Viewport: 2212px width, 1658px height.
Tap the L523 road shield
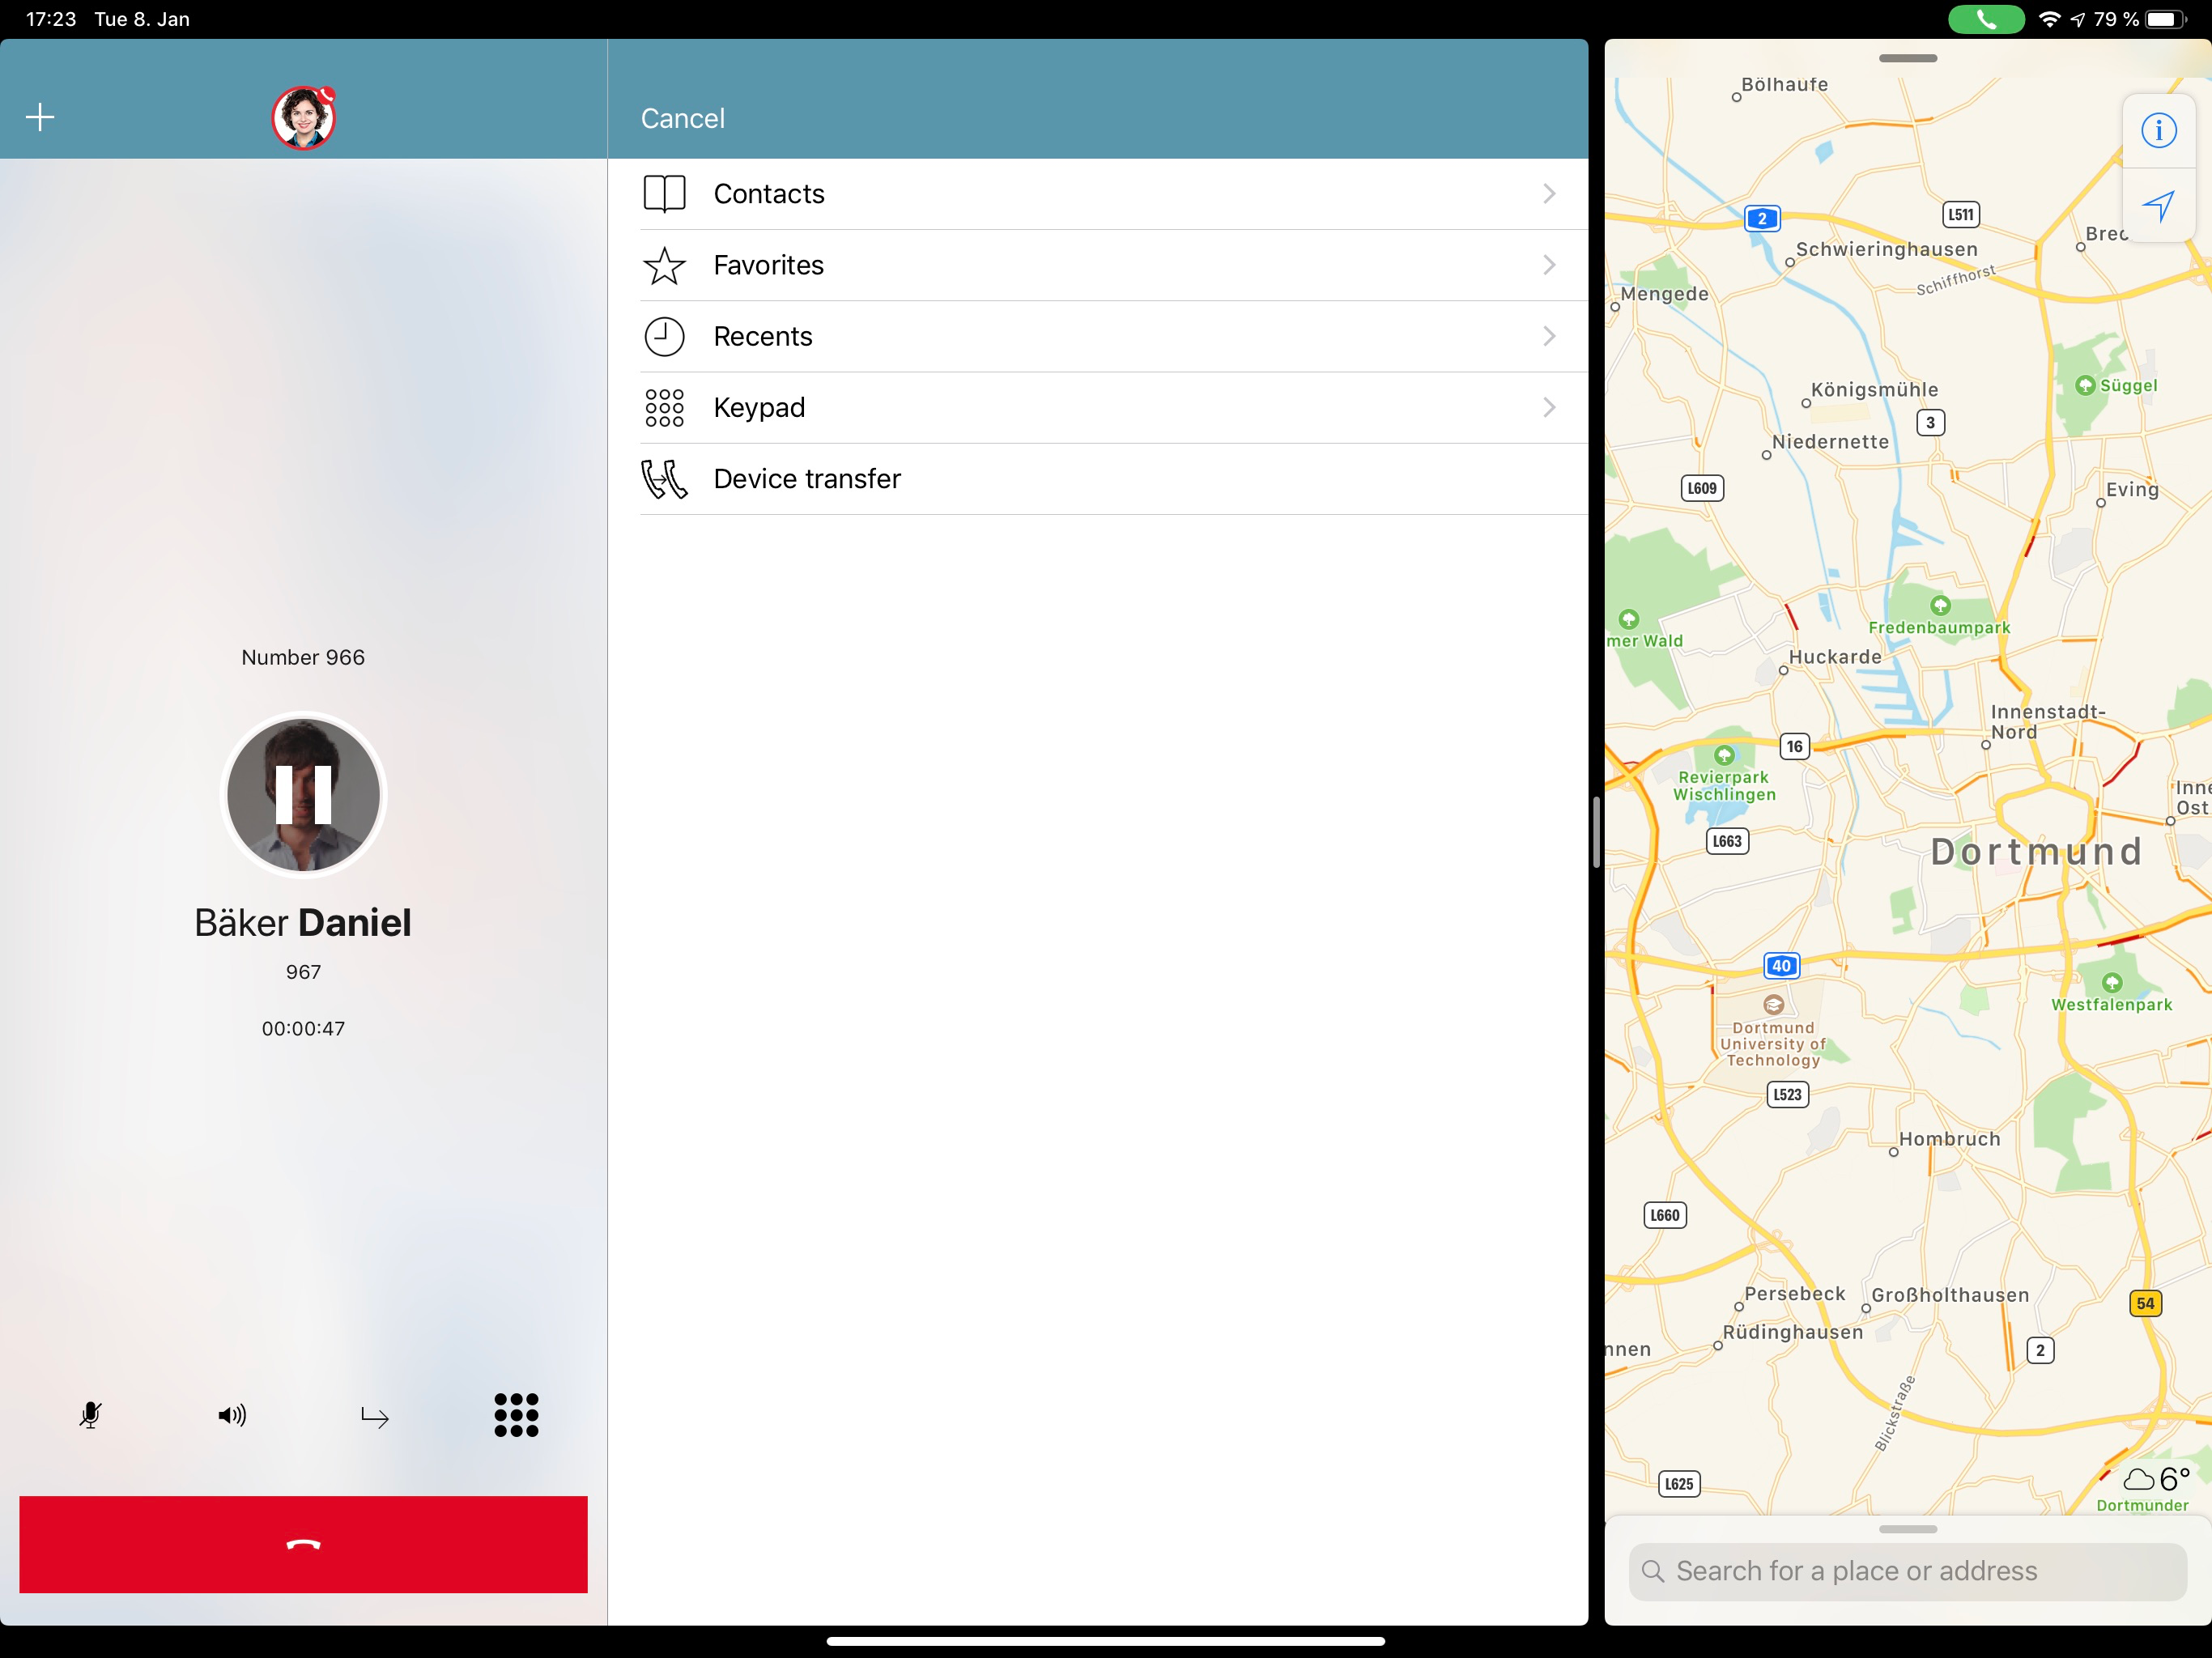point(1787,1094)
